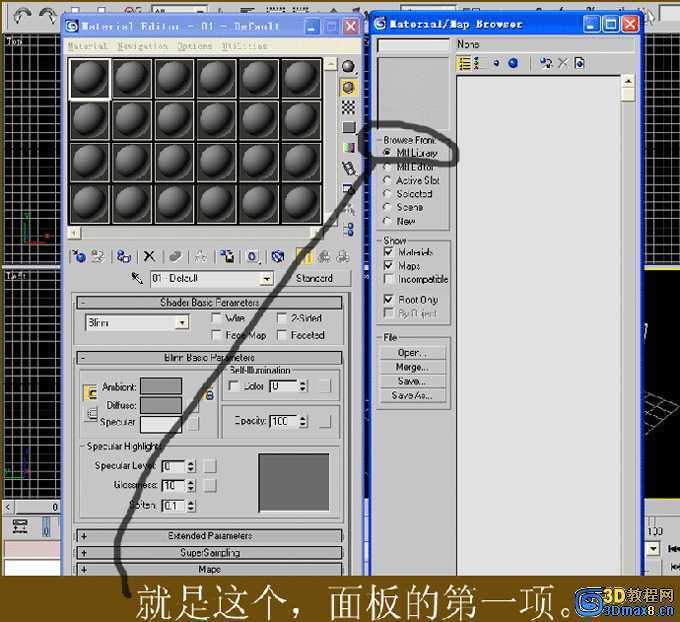Toggle Backlight icon beside sample slots
This screenshot has height=622, width=680.
(348, 87)
